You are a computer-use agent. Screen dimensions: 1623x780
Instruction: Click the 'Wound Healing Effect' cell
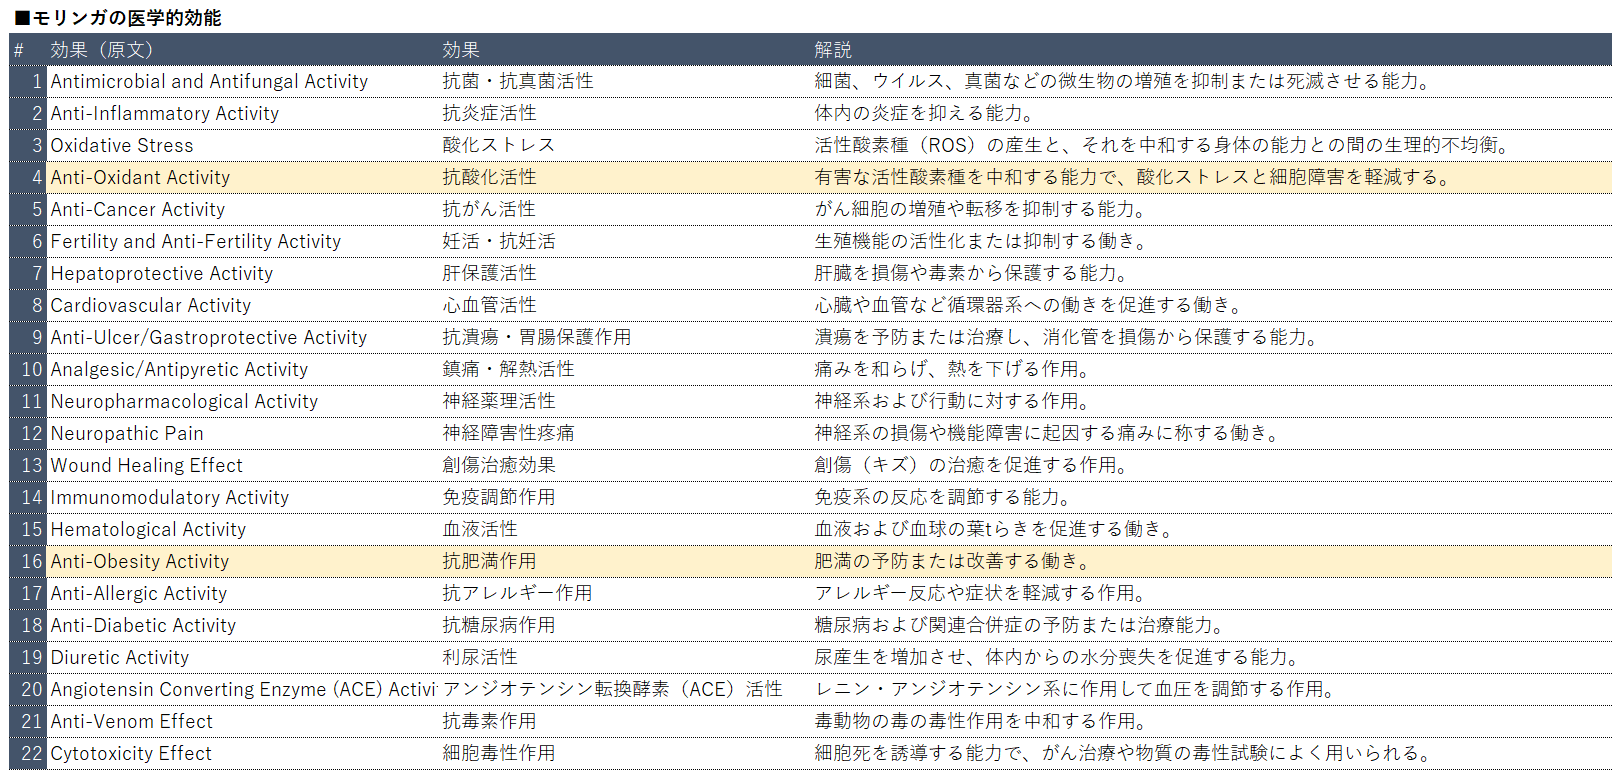point(243,466)
